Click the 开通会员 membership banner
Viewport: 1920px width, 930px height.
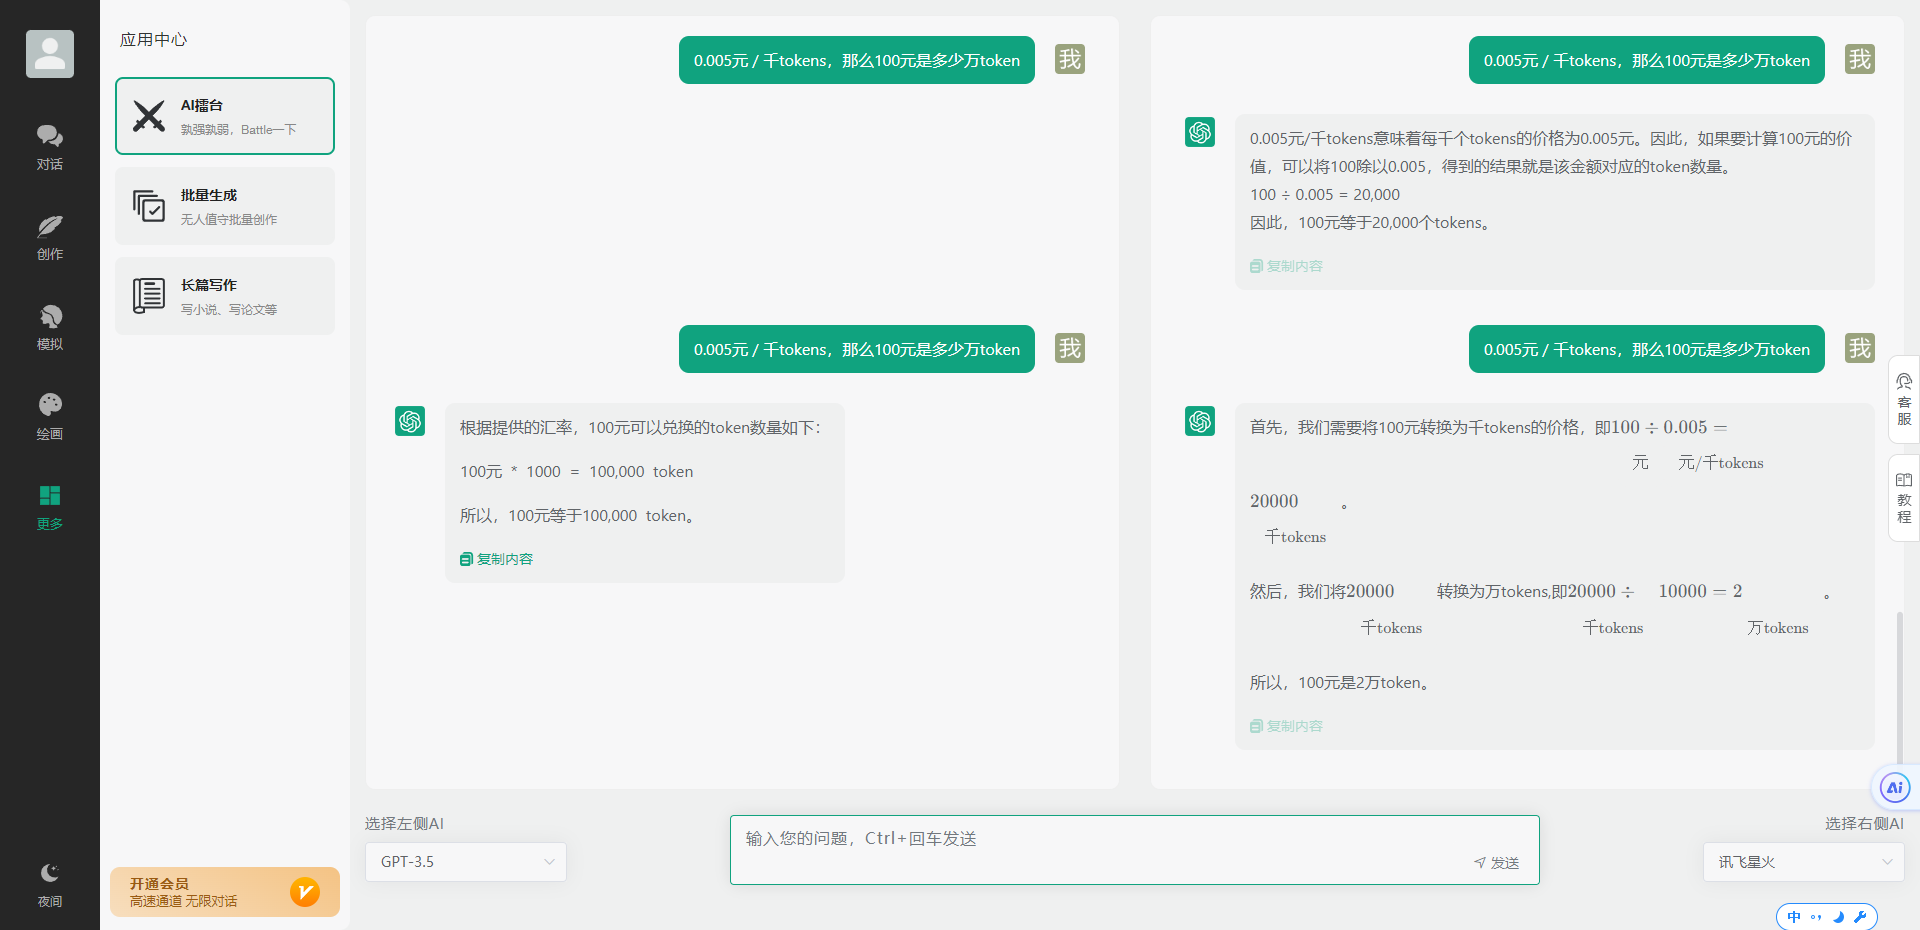coord(224,891)
